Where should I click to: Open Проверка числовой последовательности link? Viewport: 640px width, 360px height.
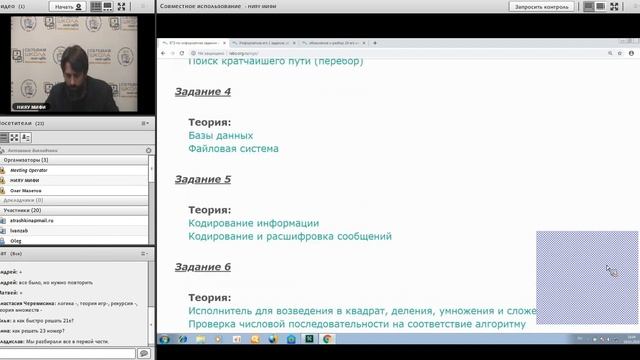click(357, 324)
